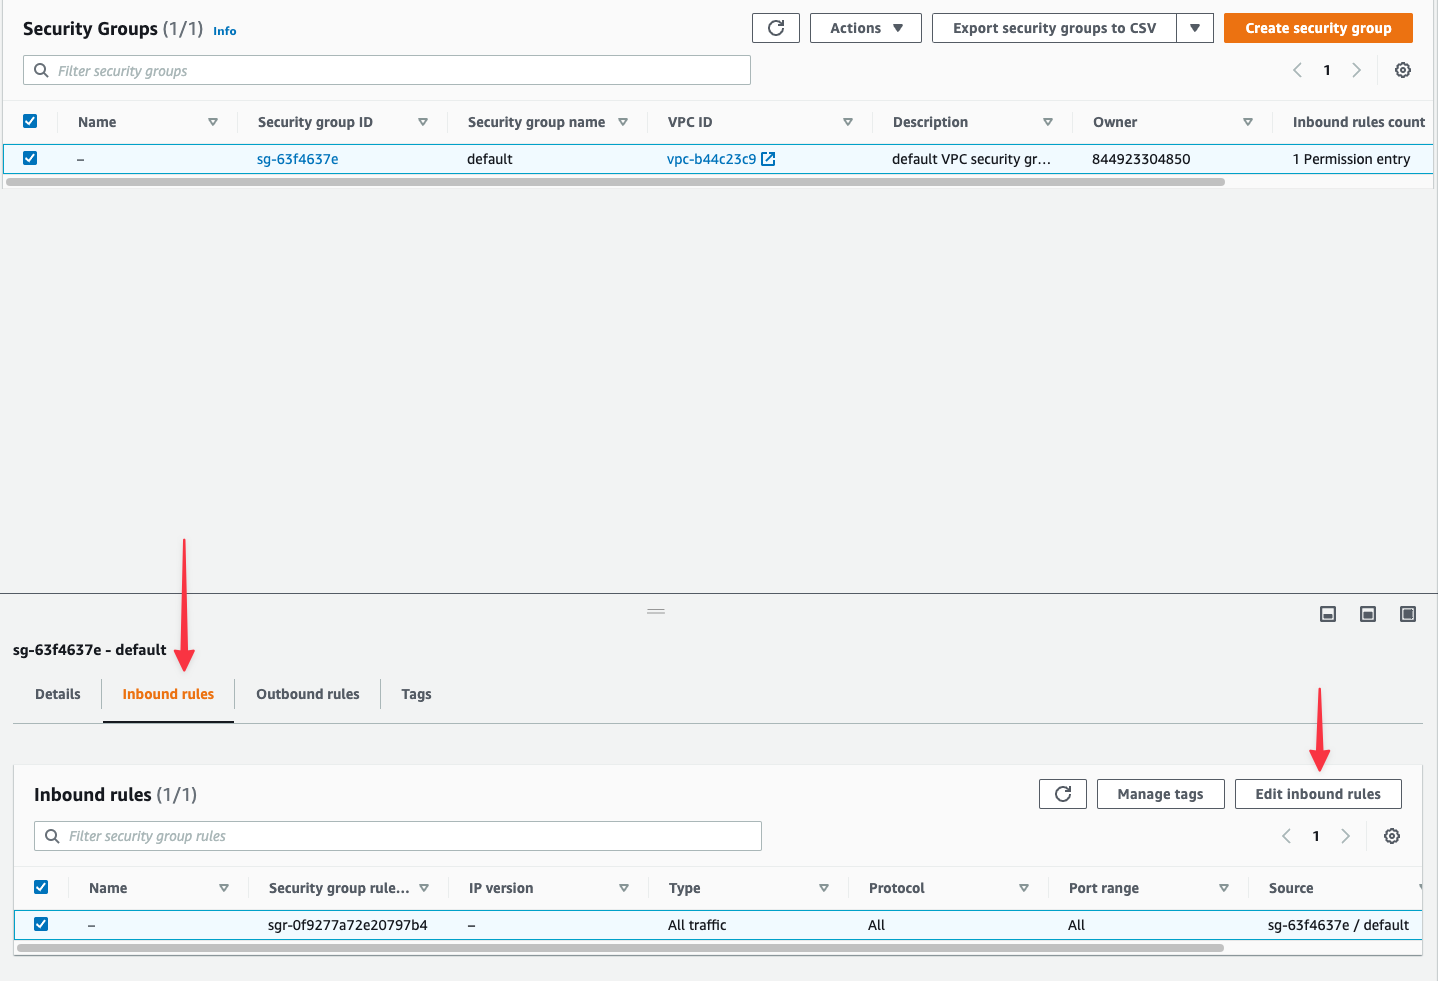Open preferences gear for Security Groups table
The width and height of the screenshot is (1440, 981).
(x=1402, y=70)
